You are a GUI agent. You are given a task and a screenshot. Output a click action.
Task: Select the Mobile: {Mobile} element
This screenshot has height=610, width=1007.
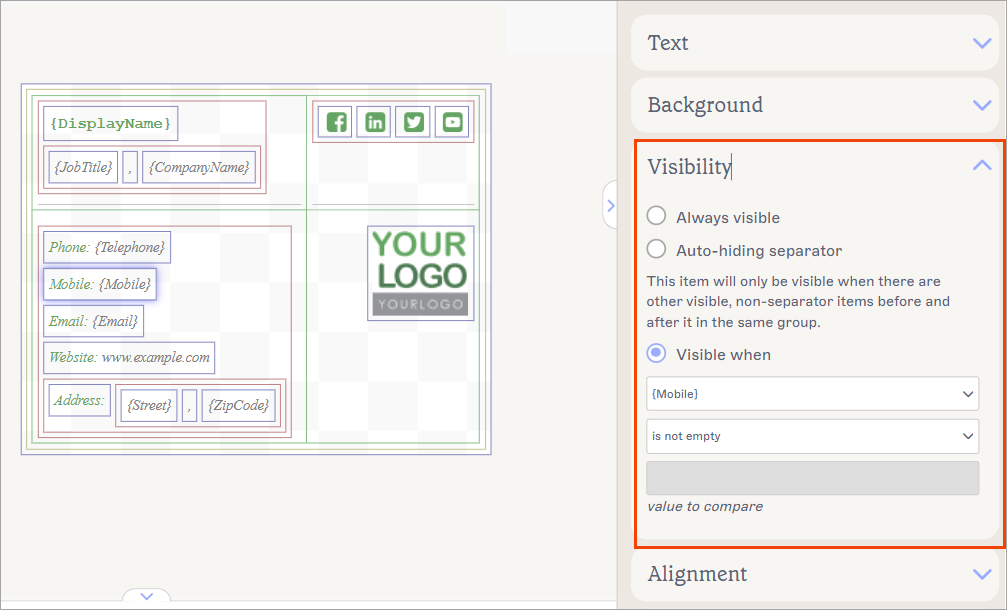click(x=100, y=284)
